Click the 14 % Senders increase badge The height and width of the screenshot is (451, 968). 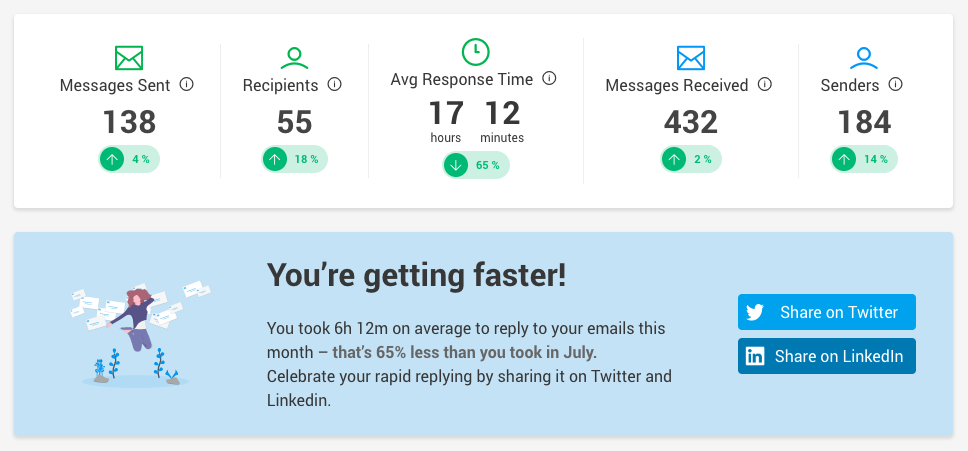(x=864, y=158)
